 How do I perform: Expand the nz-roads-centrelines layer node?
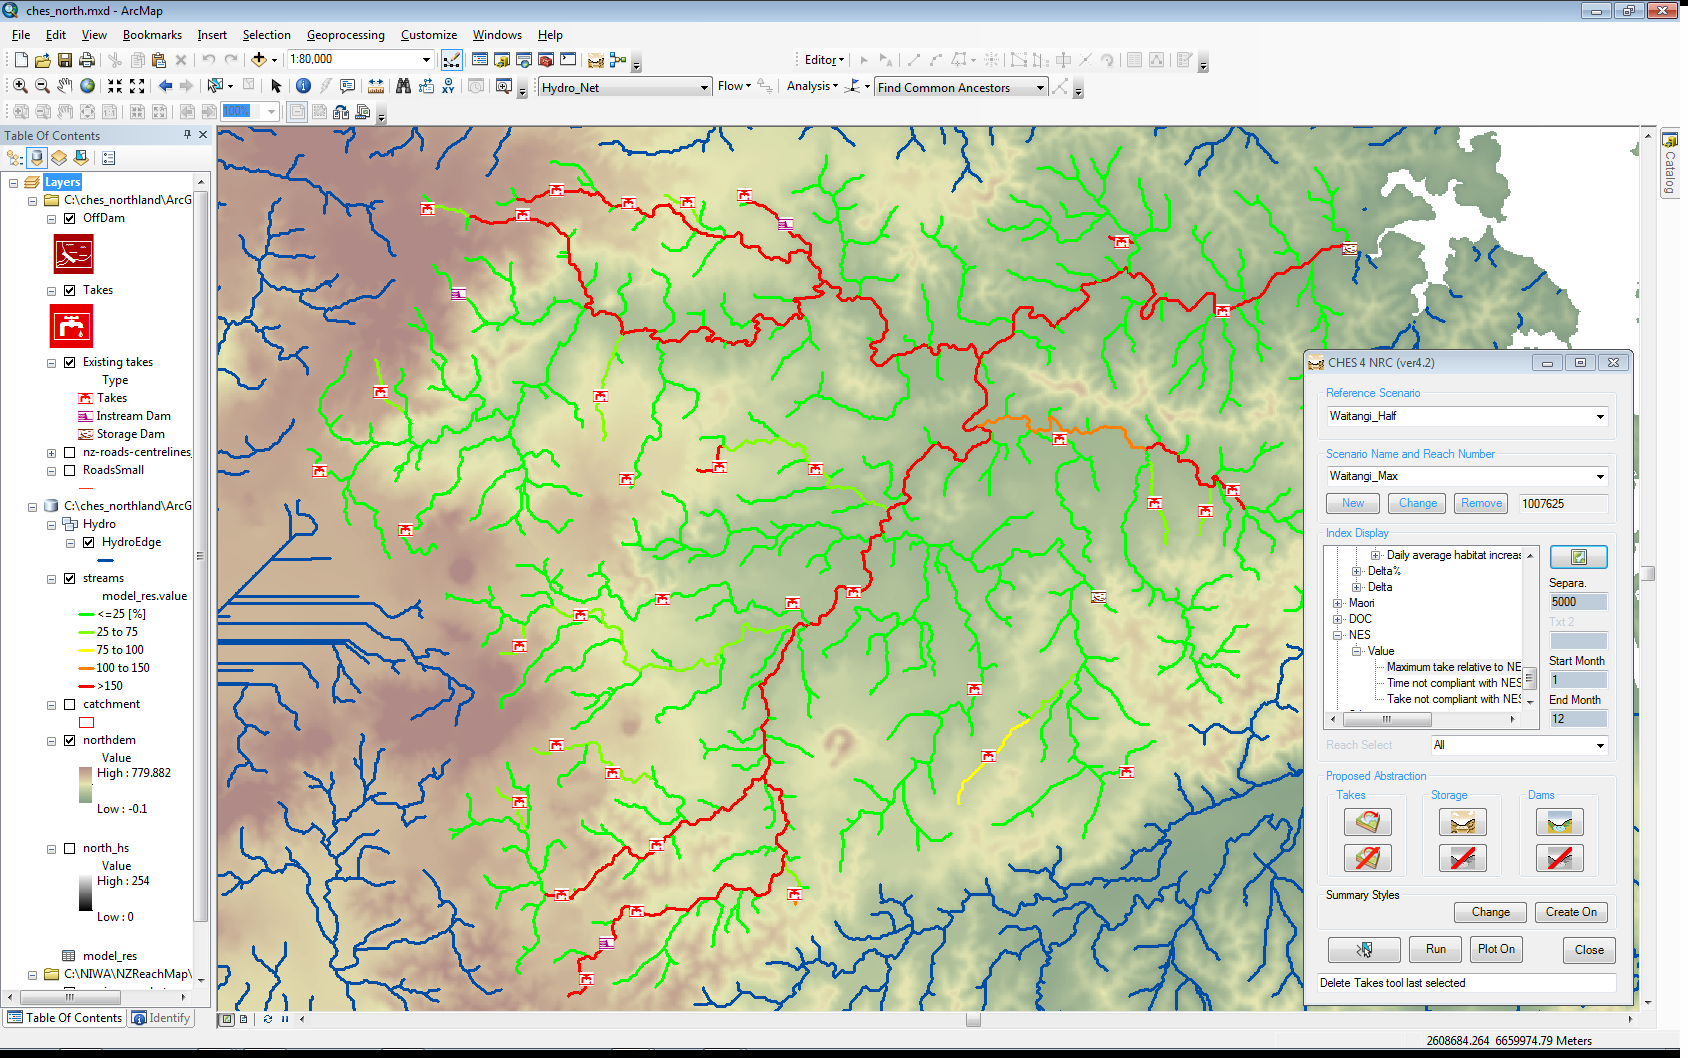(x=52, y=453)
